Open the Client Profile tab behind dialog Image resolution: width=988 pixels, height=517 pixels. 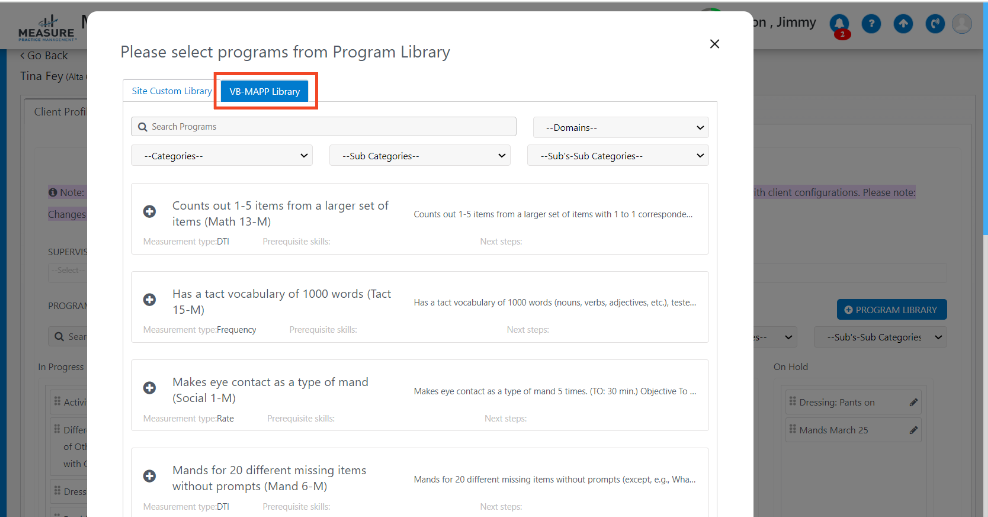point(59,112)
